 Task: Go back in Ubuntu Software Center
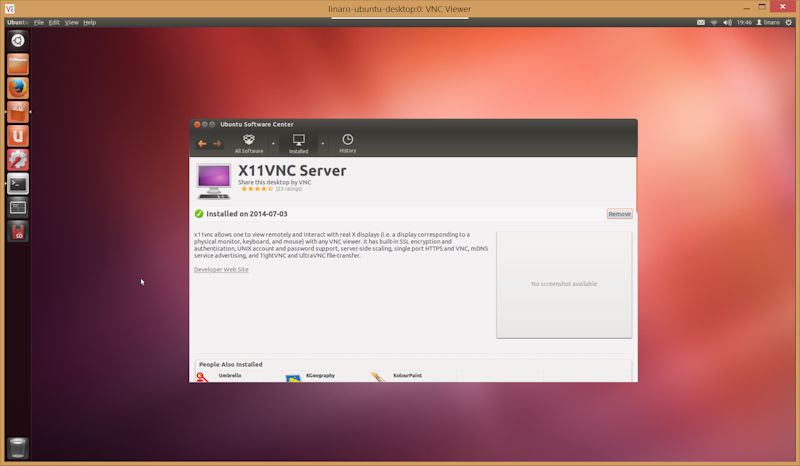pos(202,143)
